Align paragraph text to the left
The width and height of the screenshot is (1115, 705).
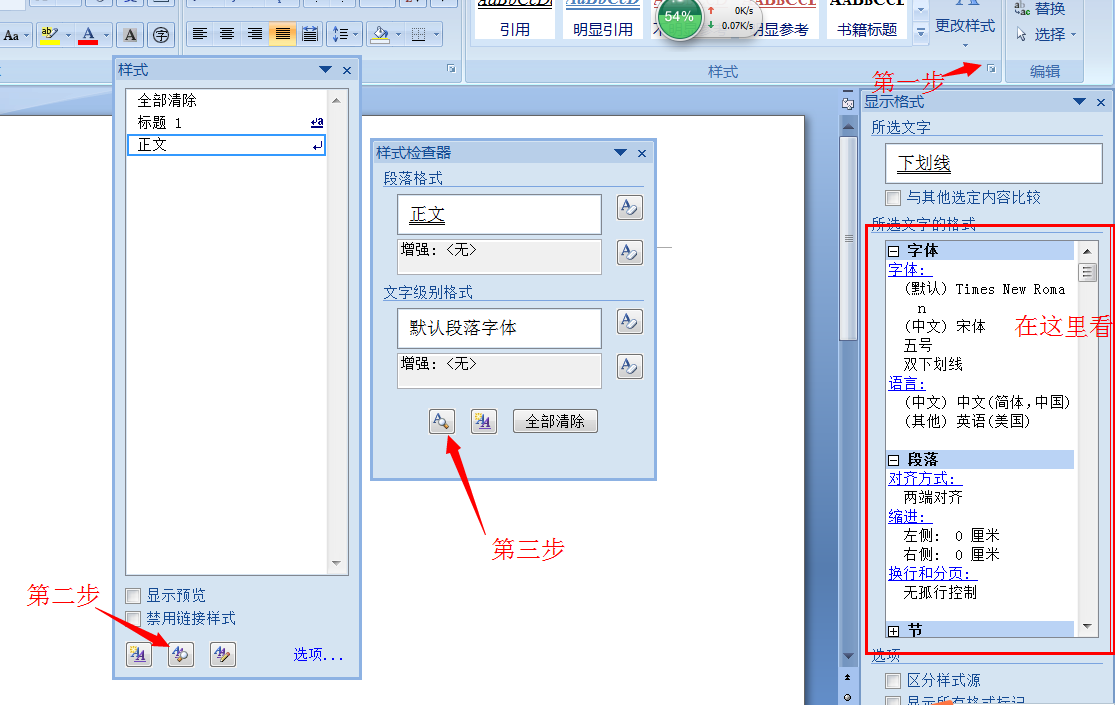201,34
